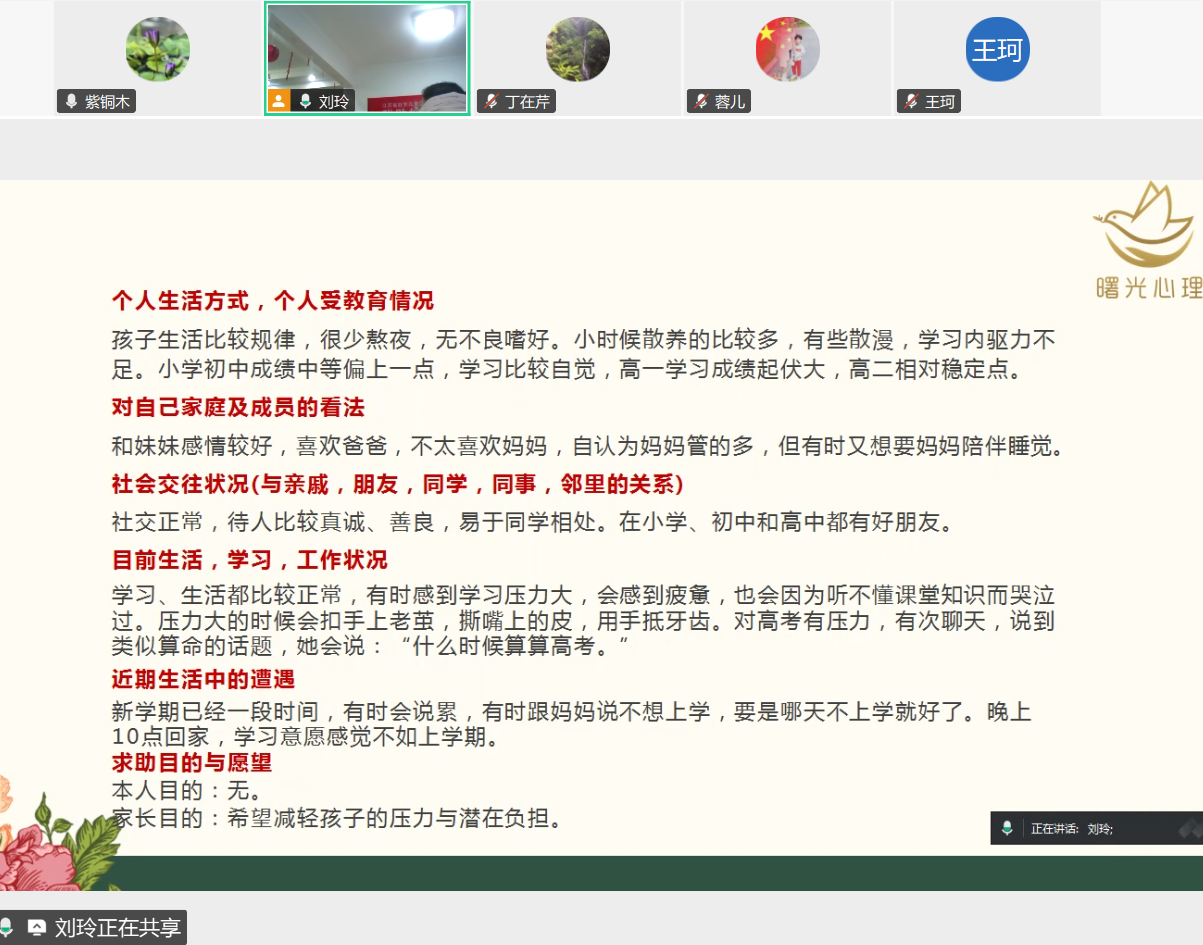Viewport: 1203px width, 945px height.
Task: Click the screen share icon in the sharing bar
Action: 37,928
